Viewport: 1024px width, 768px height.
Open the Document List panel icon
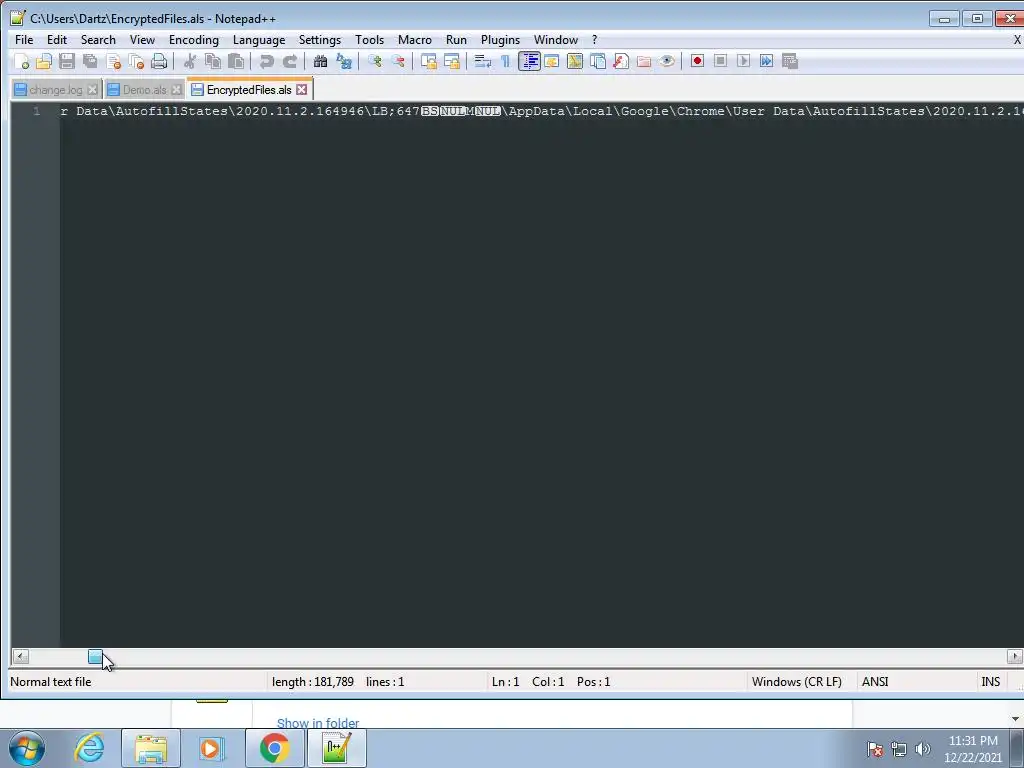(598, 61)
